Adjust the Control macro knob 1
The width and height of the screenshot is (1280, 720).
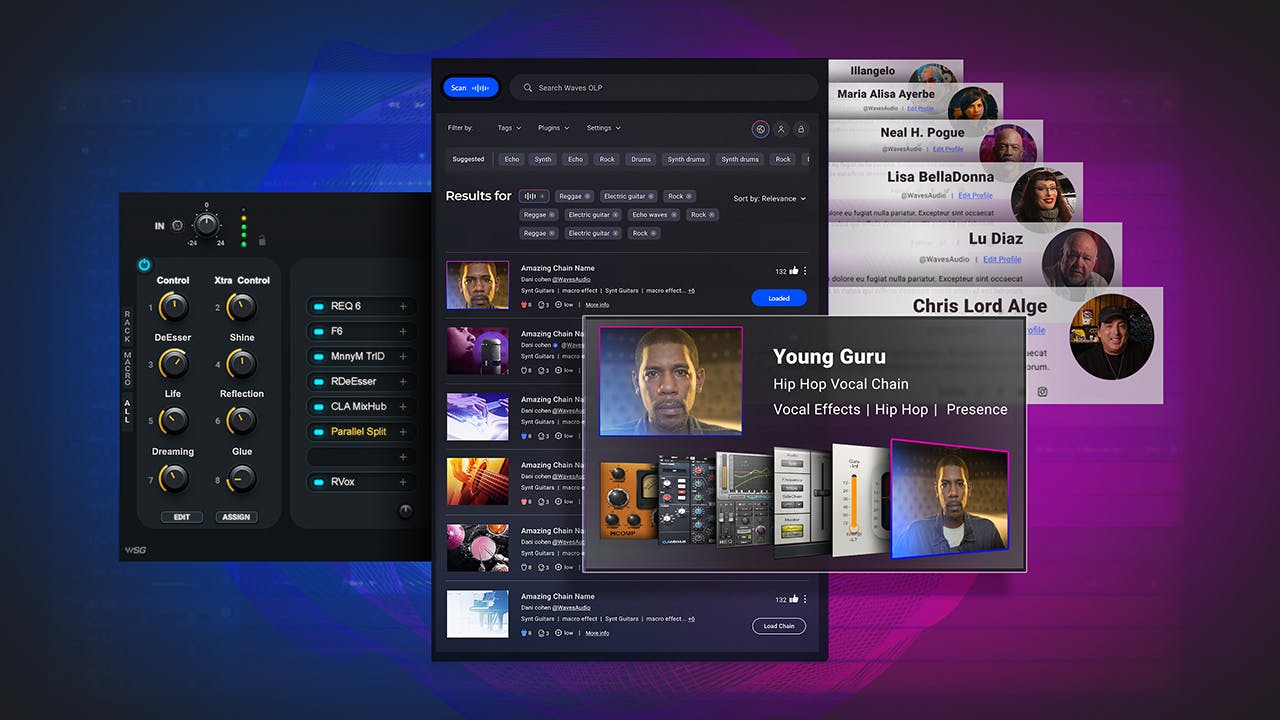(x=174, y=307)
